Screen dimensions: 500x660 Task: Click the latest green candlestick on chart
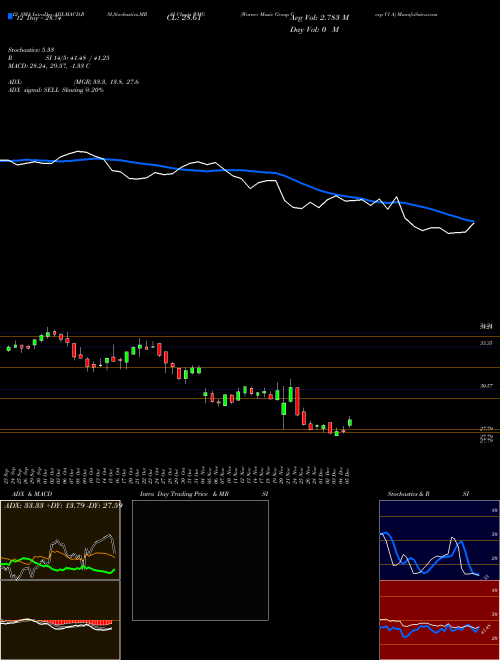coord(350,422)
